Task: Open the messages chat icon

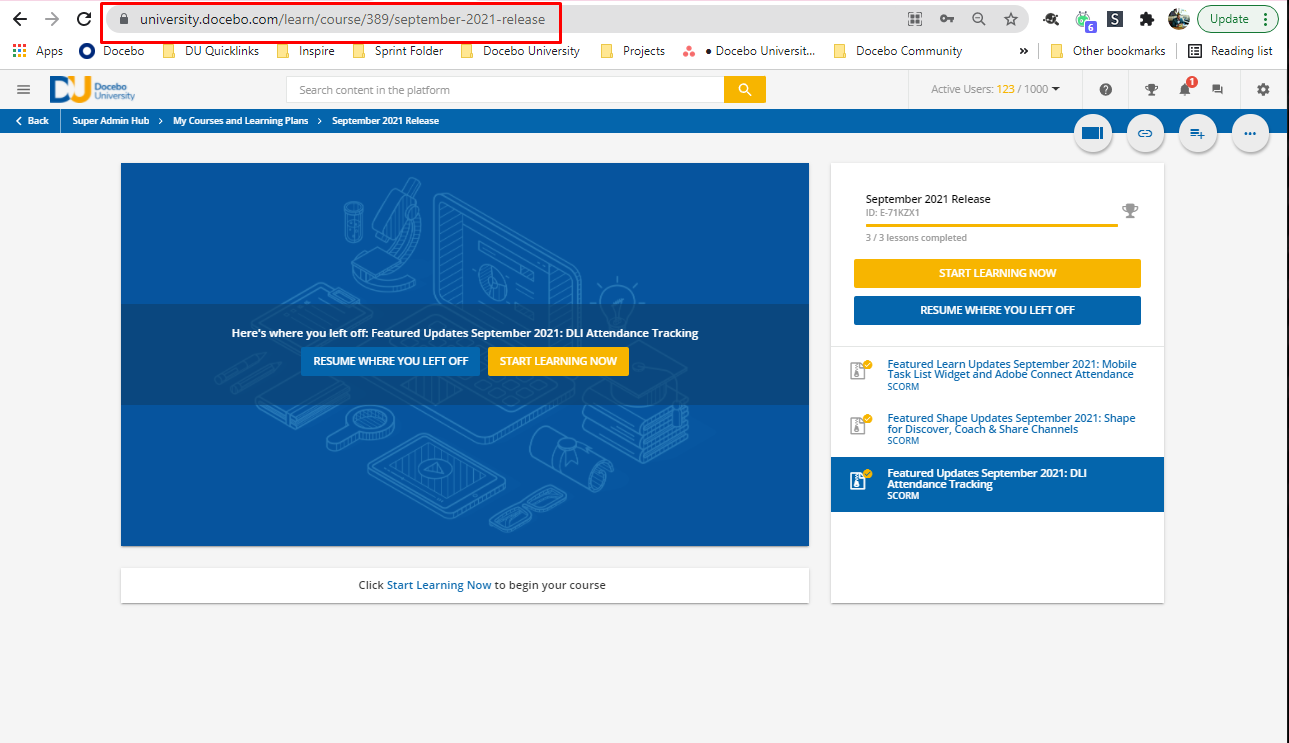Action: 1217,89
